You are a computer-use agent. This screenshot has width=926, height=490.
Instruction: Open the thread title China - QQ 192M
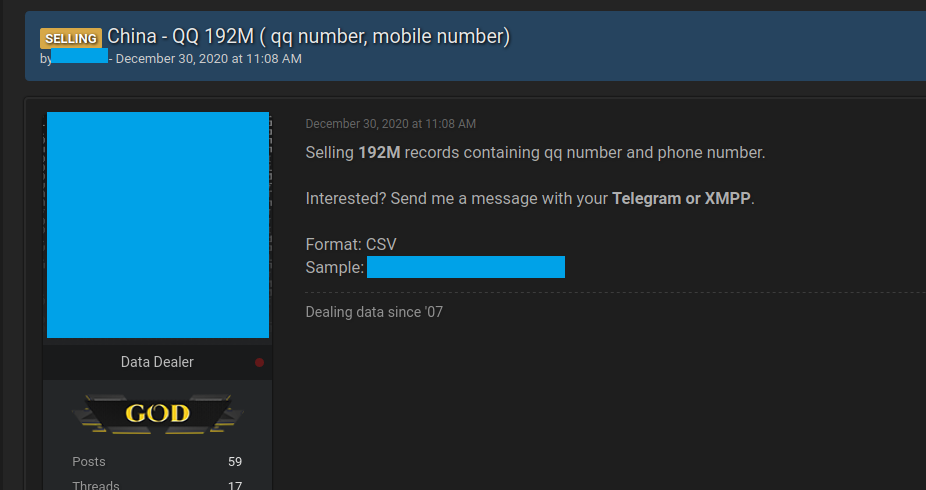309,37
